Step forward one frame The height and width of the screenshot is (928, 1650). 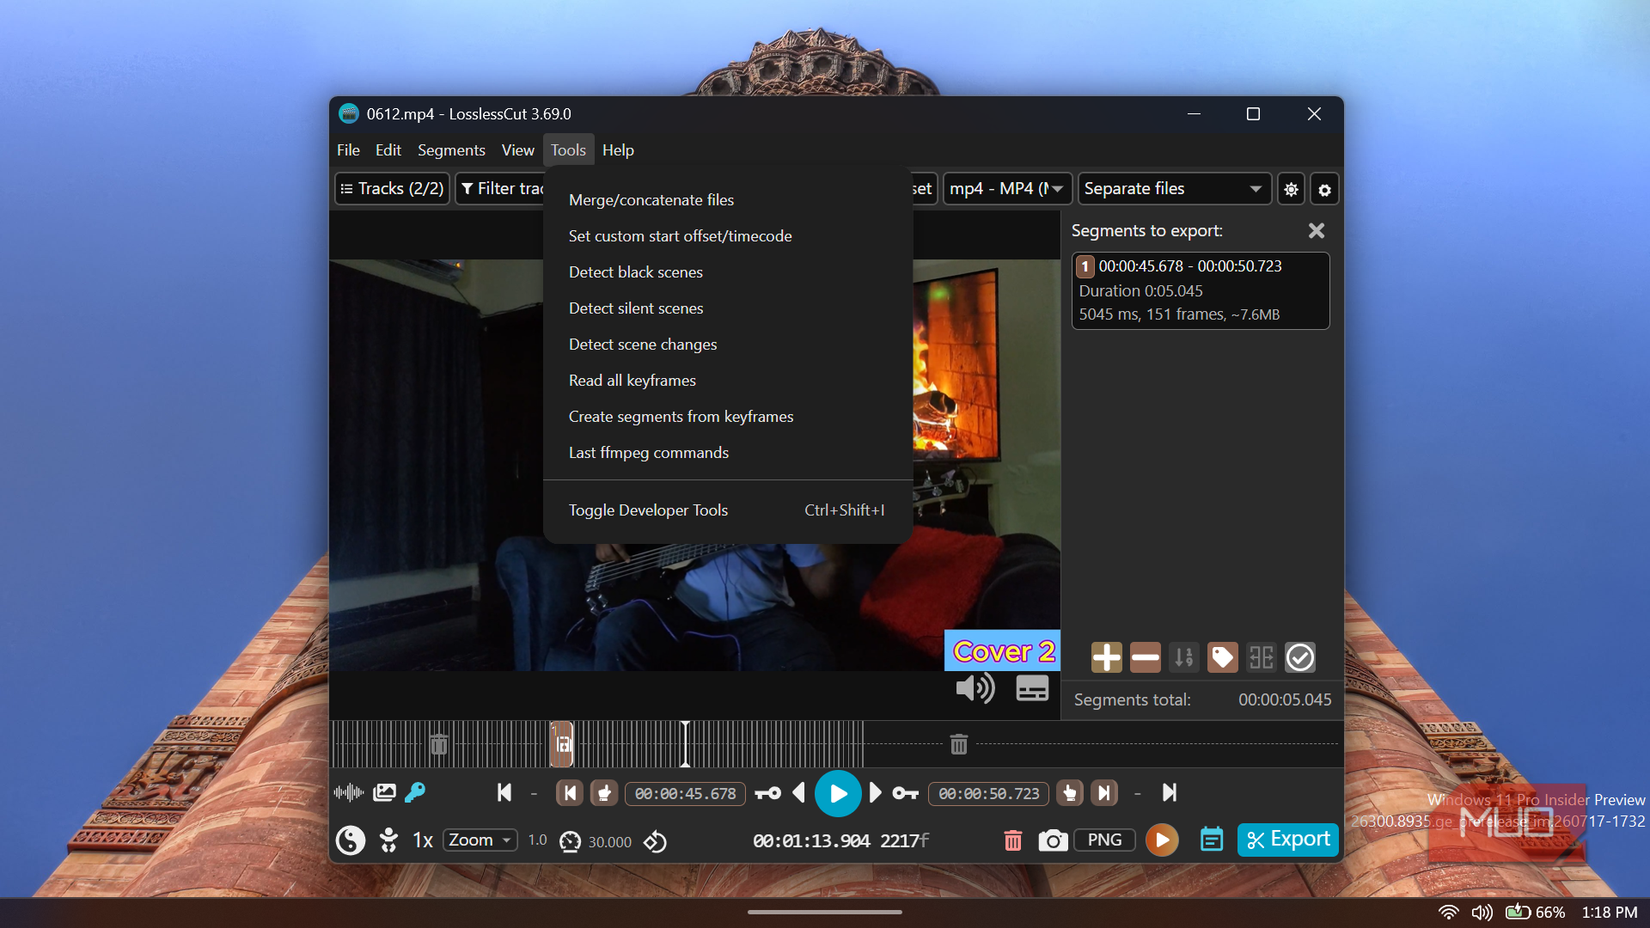coord(876,793)
